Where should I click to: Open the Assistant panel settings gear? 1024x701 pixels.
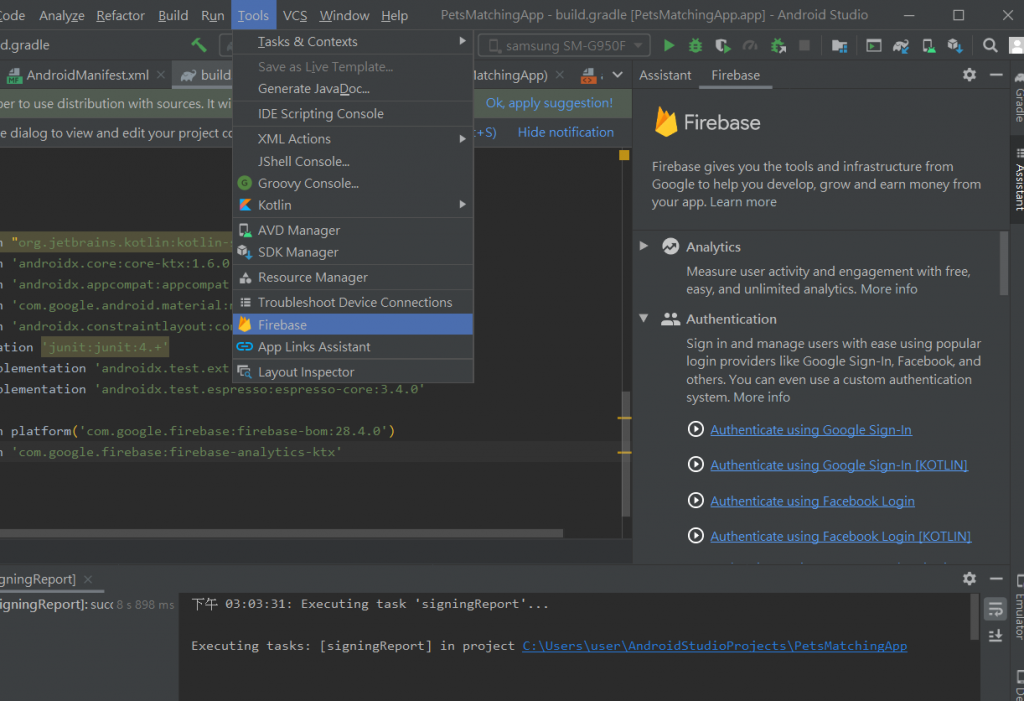(969, 75)
